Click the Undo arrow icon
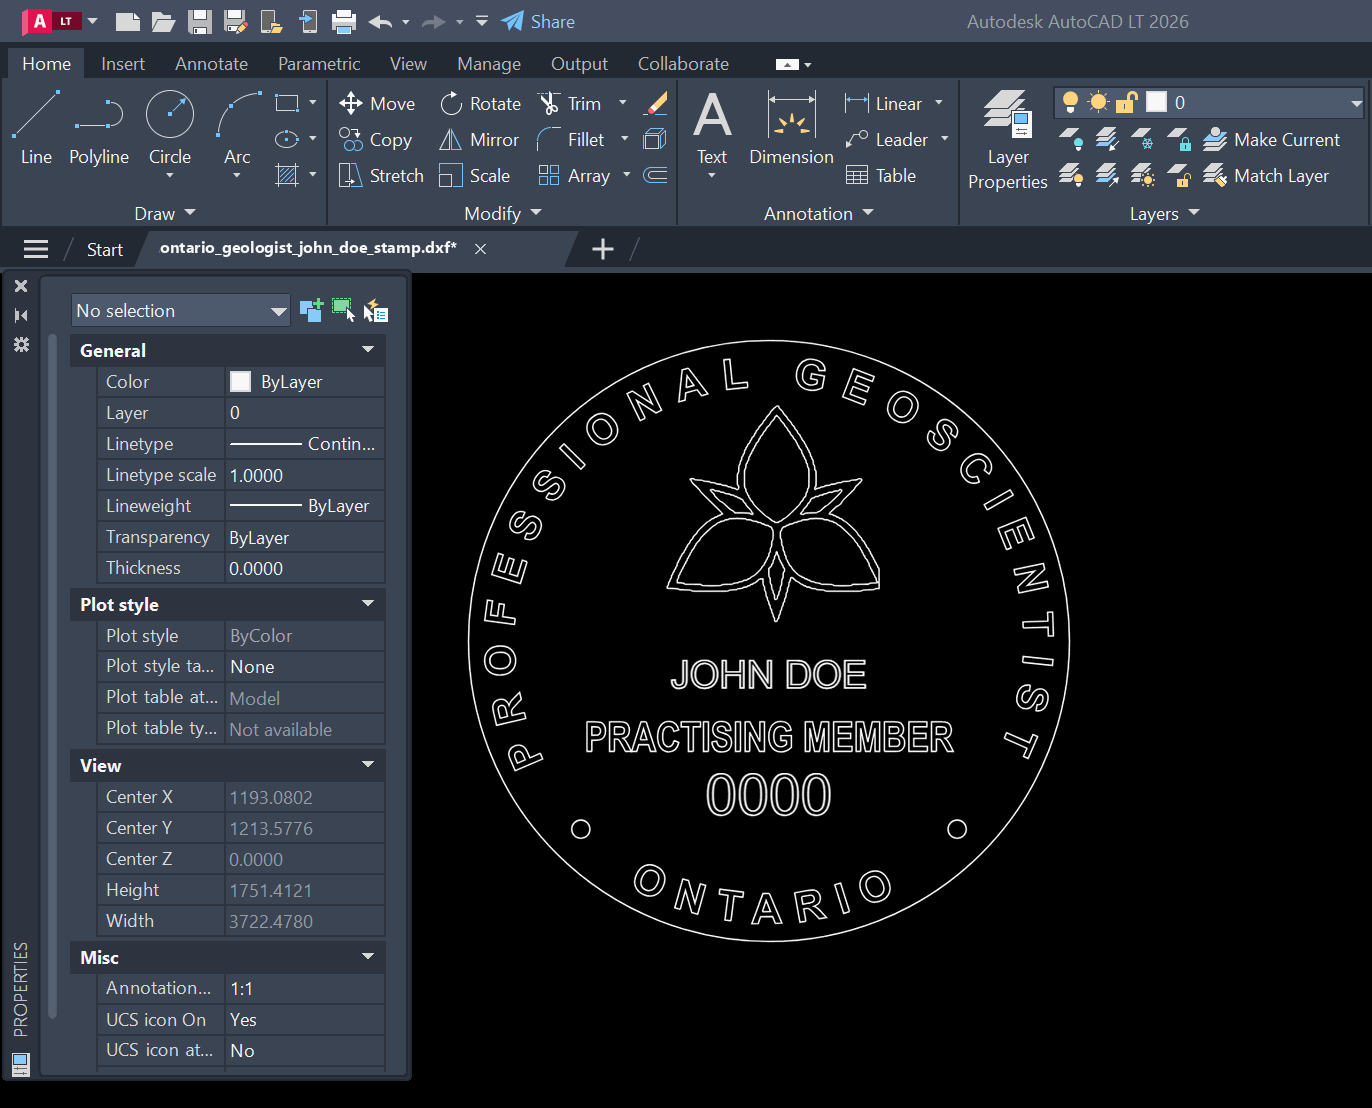This screenshot has height=1108, width=1372. click(x=380, y=21)
